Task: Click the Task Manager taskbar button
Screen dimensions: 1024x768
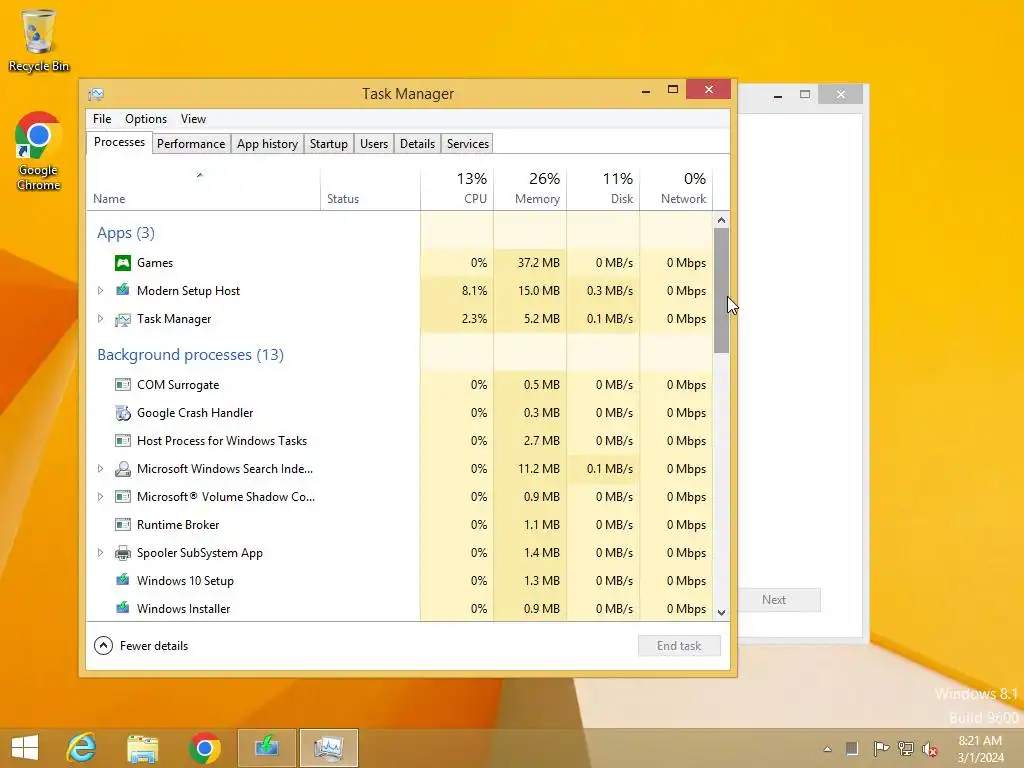Action: pyautogui.click(x=329, y=748)
